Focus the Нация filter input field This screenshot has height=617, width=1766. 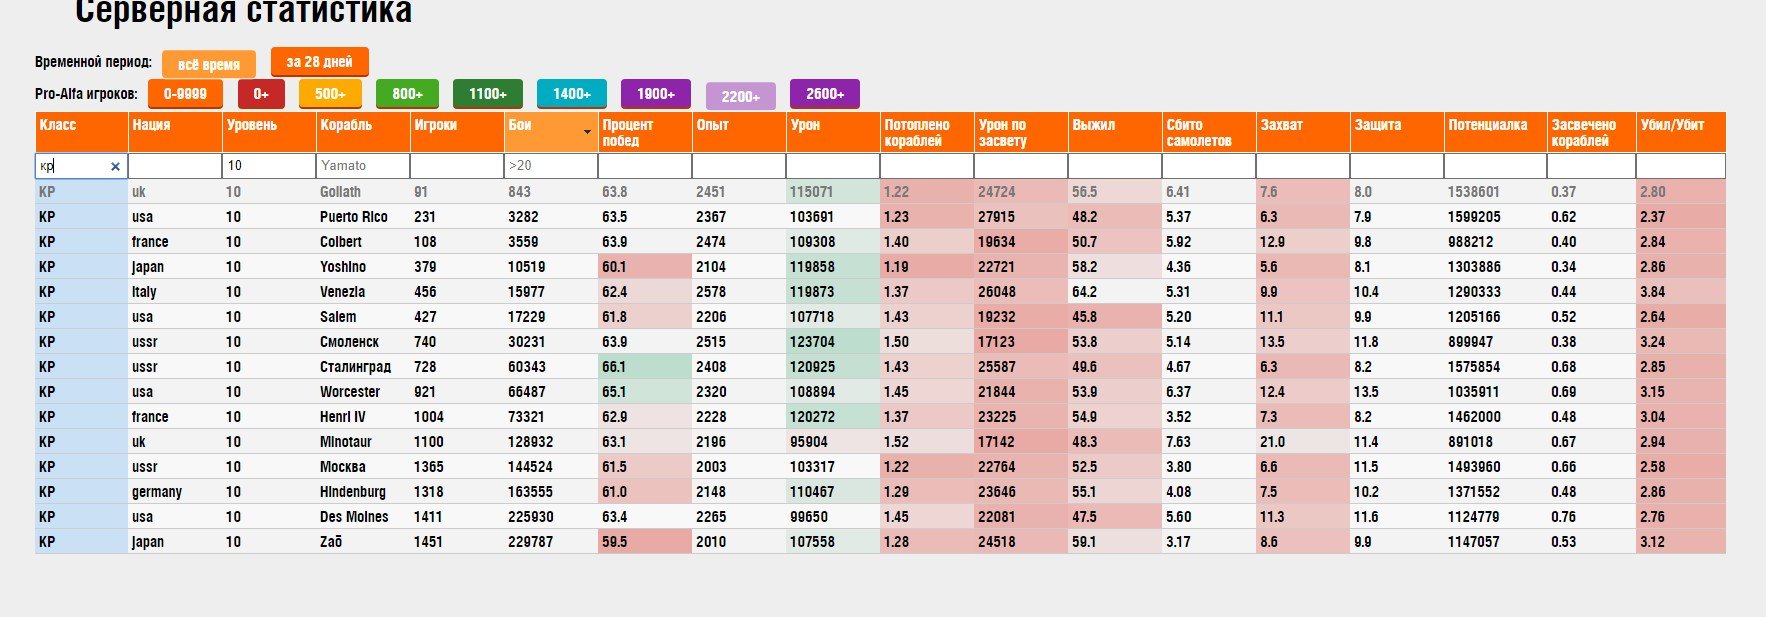click(x=175, y=166)
